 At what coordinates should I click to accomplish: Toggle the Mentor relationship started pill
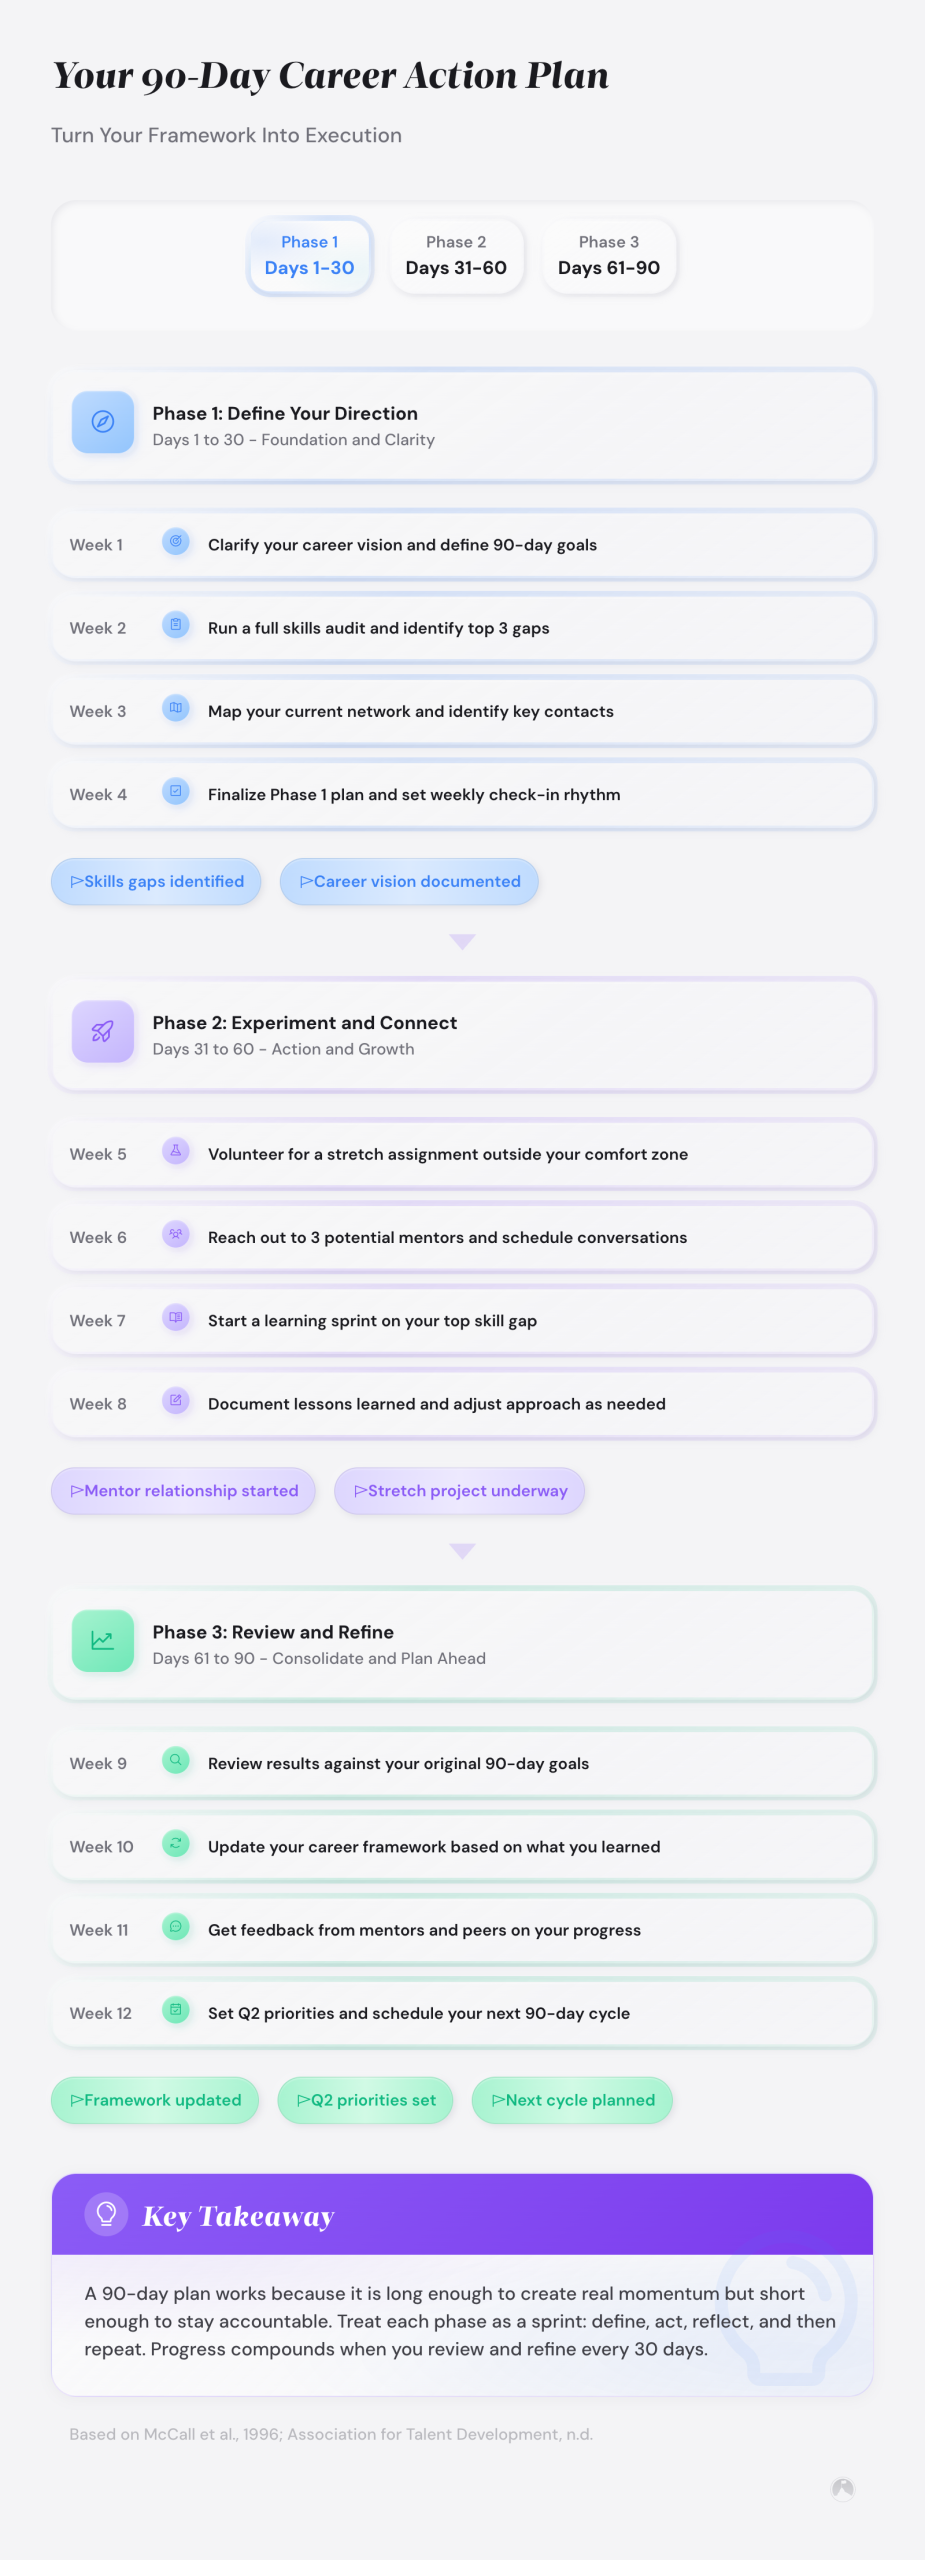pos(183,1491)
